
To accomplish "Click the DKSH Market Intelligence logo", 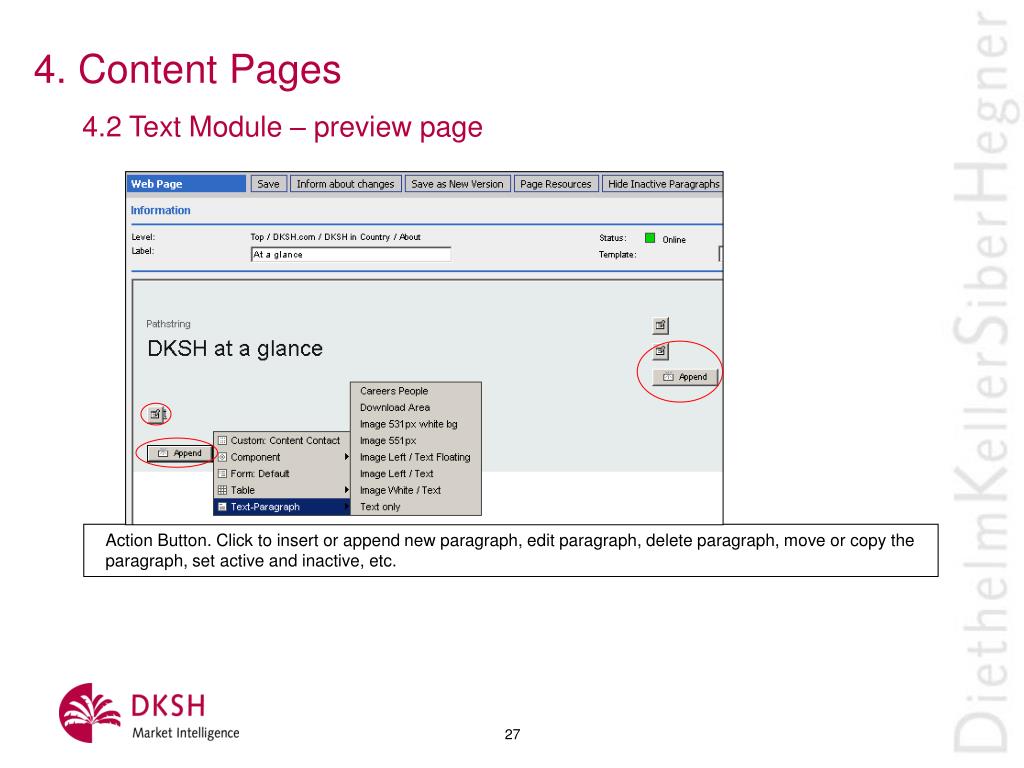I will coord(150,713).
